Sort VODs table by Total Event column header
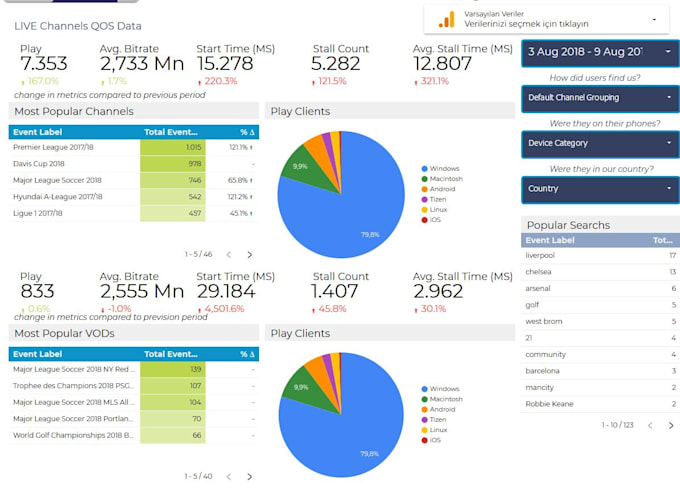 coord(171,354)
